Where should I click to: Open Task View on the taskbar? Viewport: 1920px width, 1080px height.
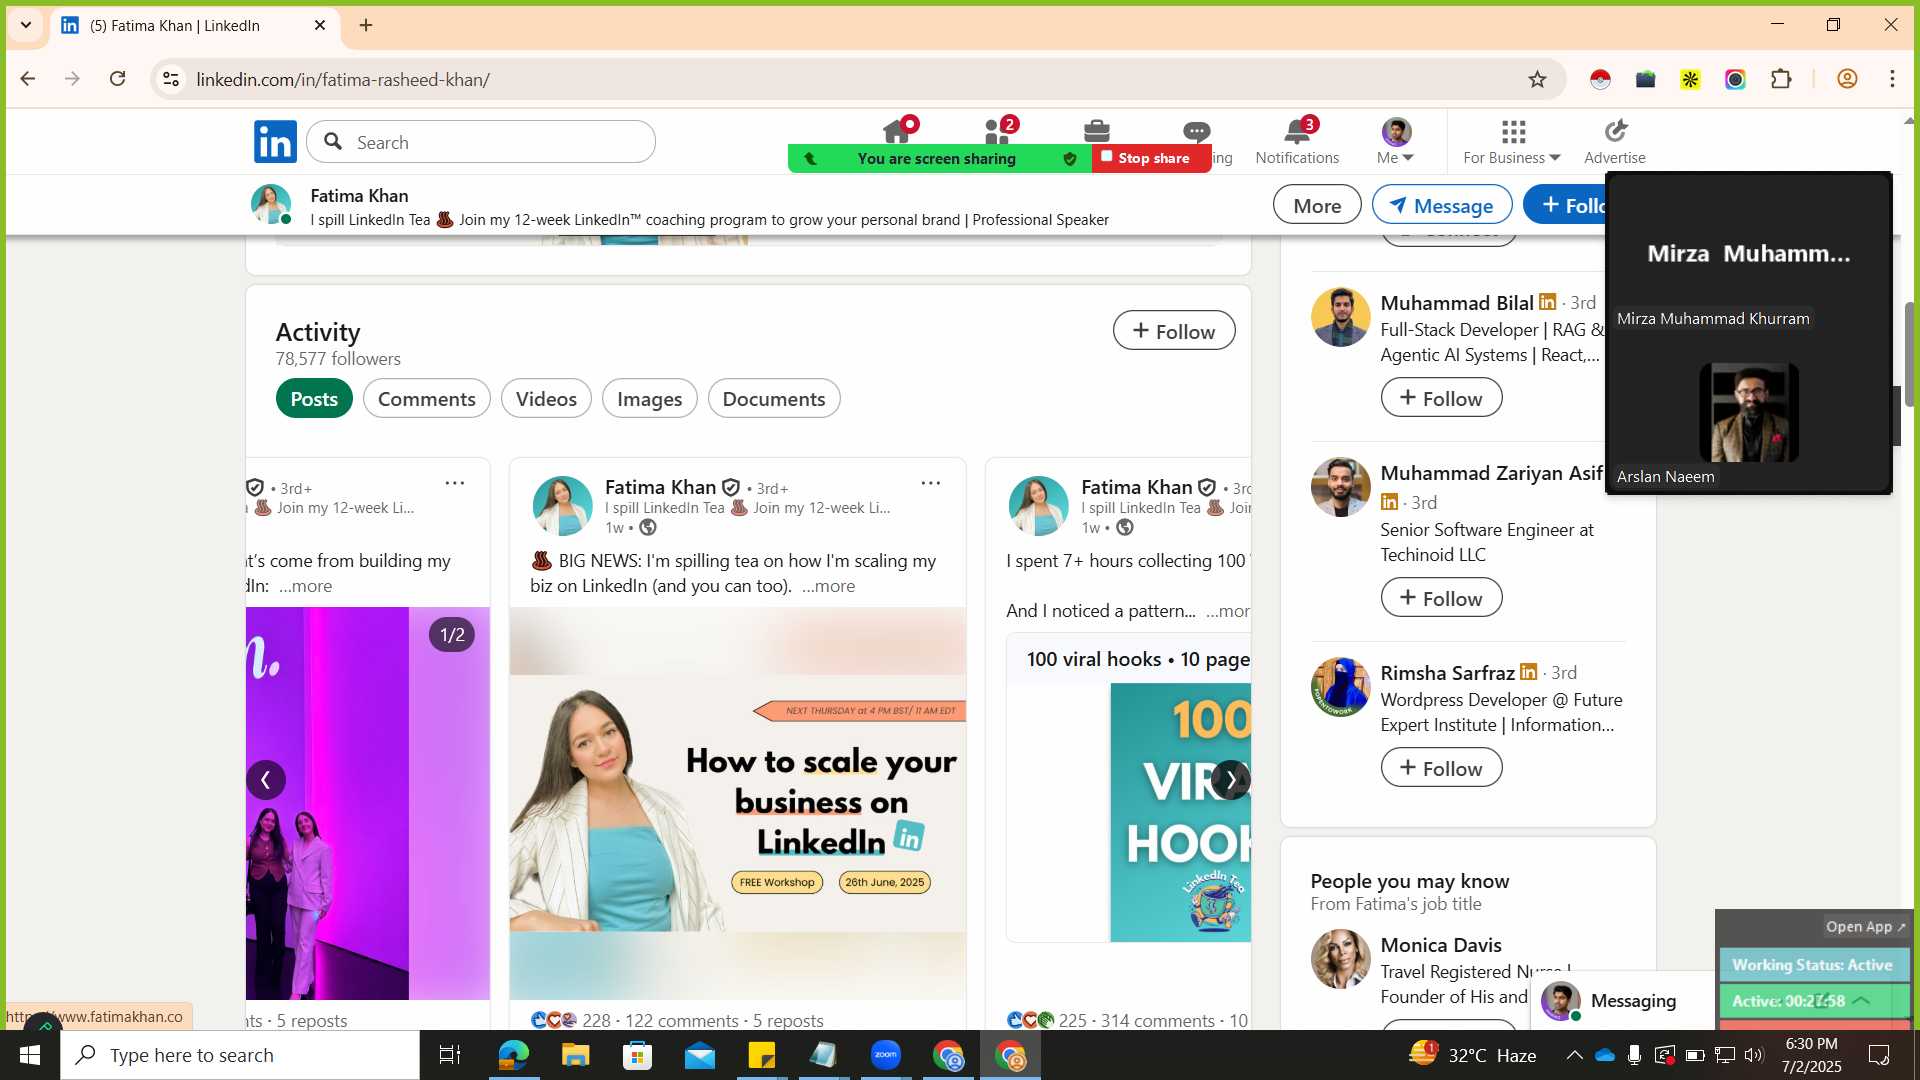[x=450, y=1055]
